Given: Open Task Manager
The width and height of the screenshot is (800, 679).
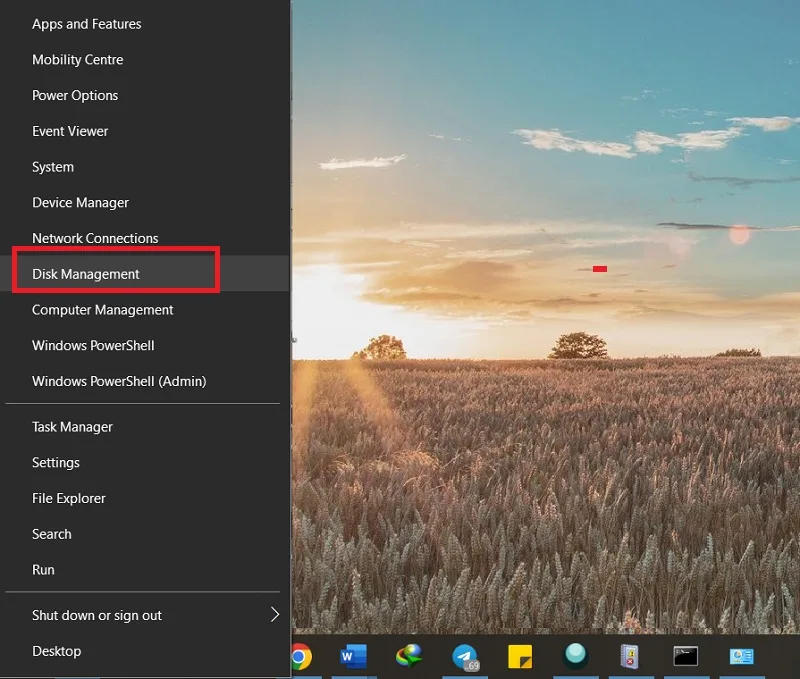Looking at the screenshot, I should (x=145, y=427).
